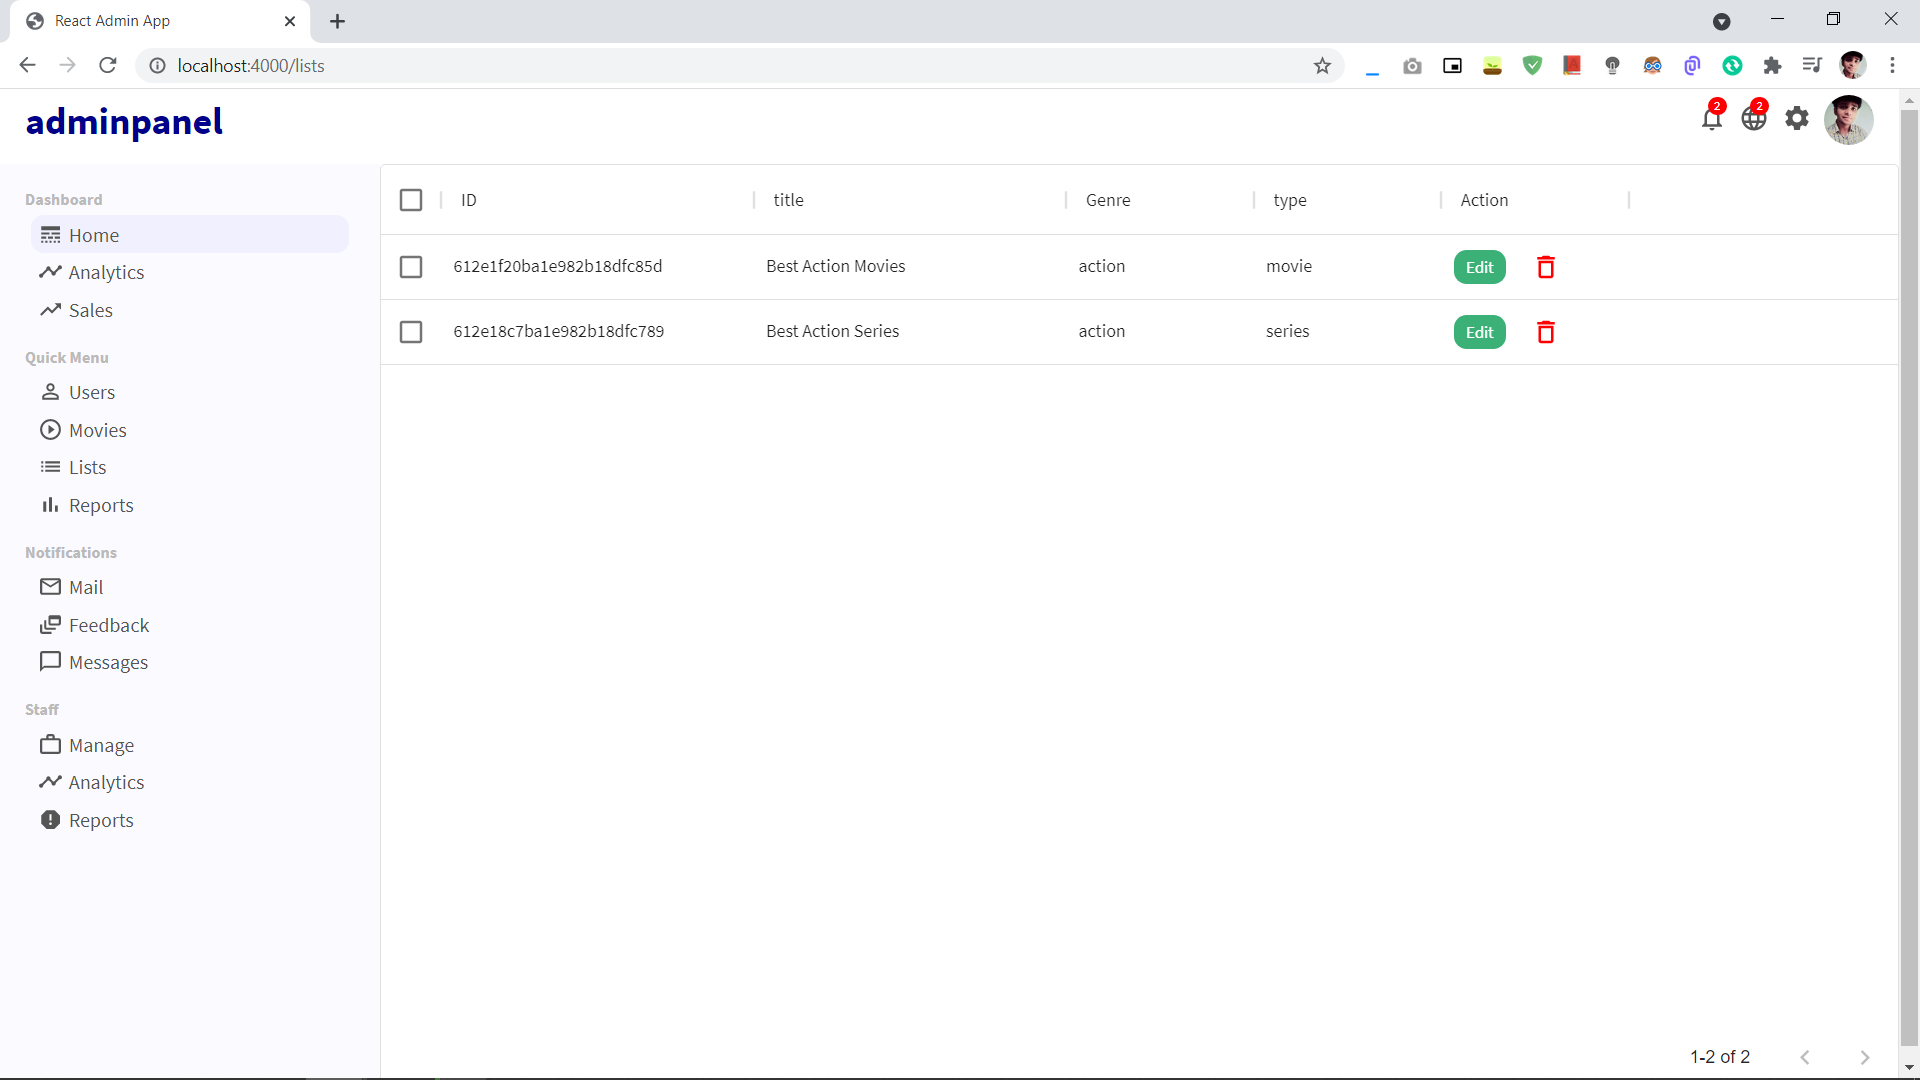
Task: Open the Lists sidebar item
Action: 87,467
